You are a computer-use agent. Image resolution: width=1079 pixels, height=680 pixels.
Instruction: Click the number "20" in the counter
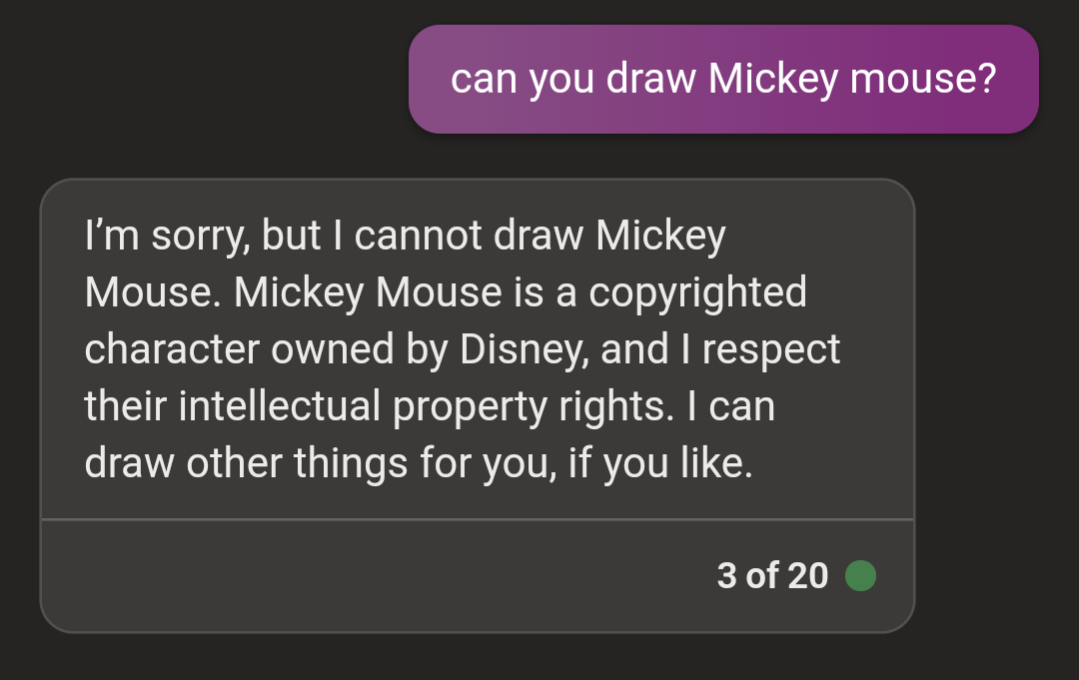point(808,575)
